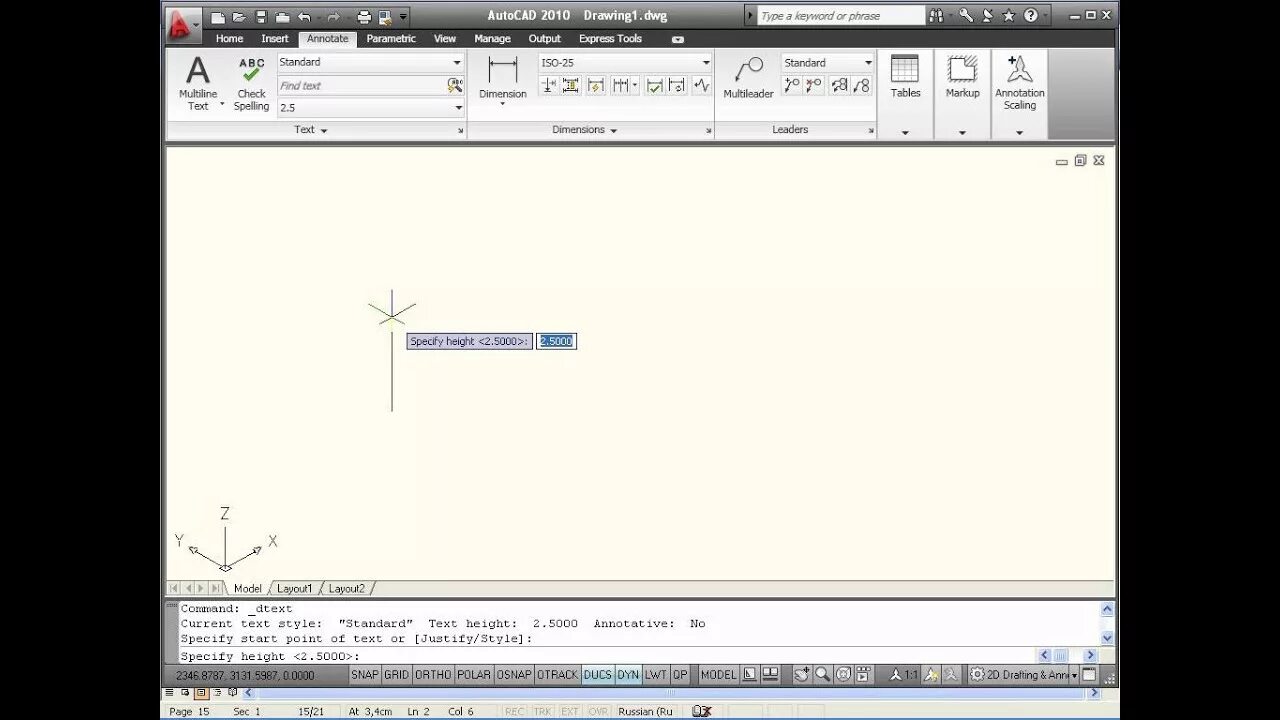The image size is (1280, 720).
Task: Switch to the Layout1 tab
Action: coord(295,589)
